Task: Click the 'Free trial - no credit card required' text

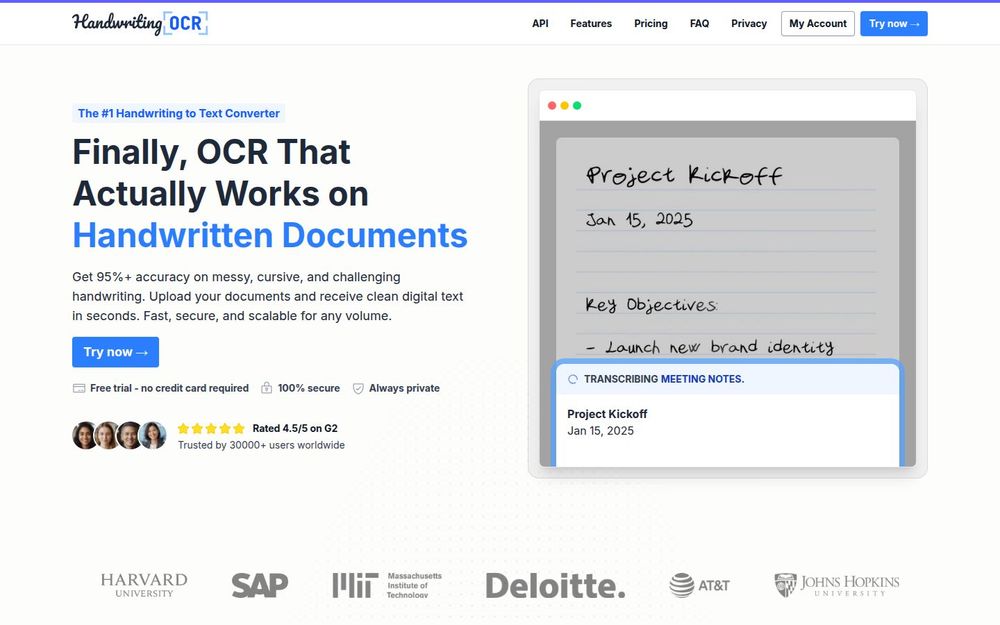Action: [x=169, y=388]
